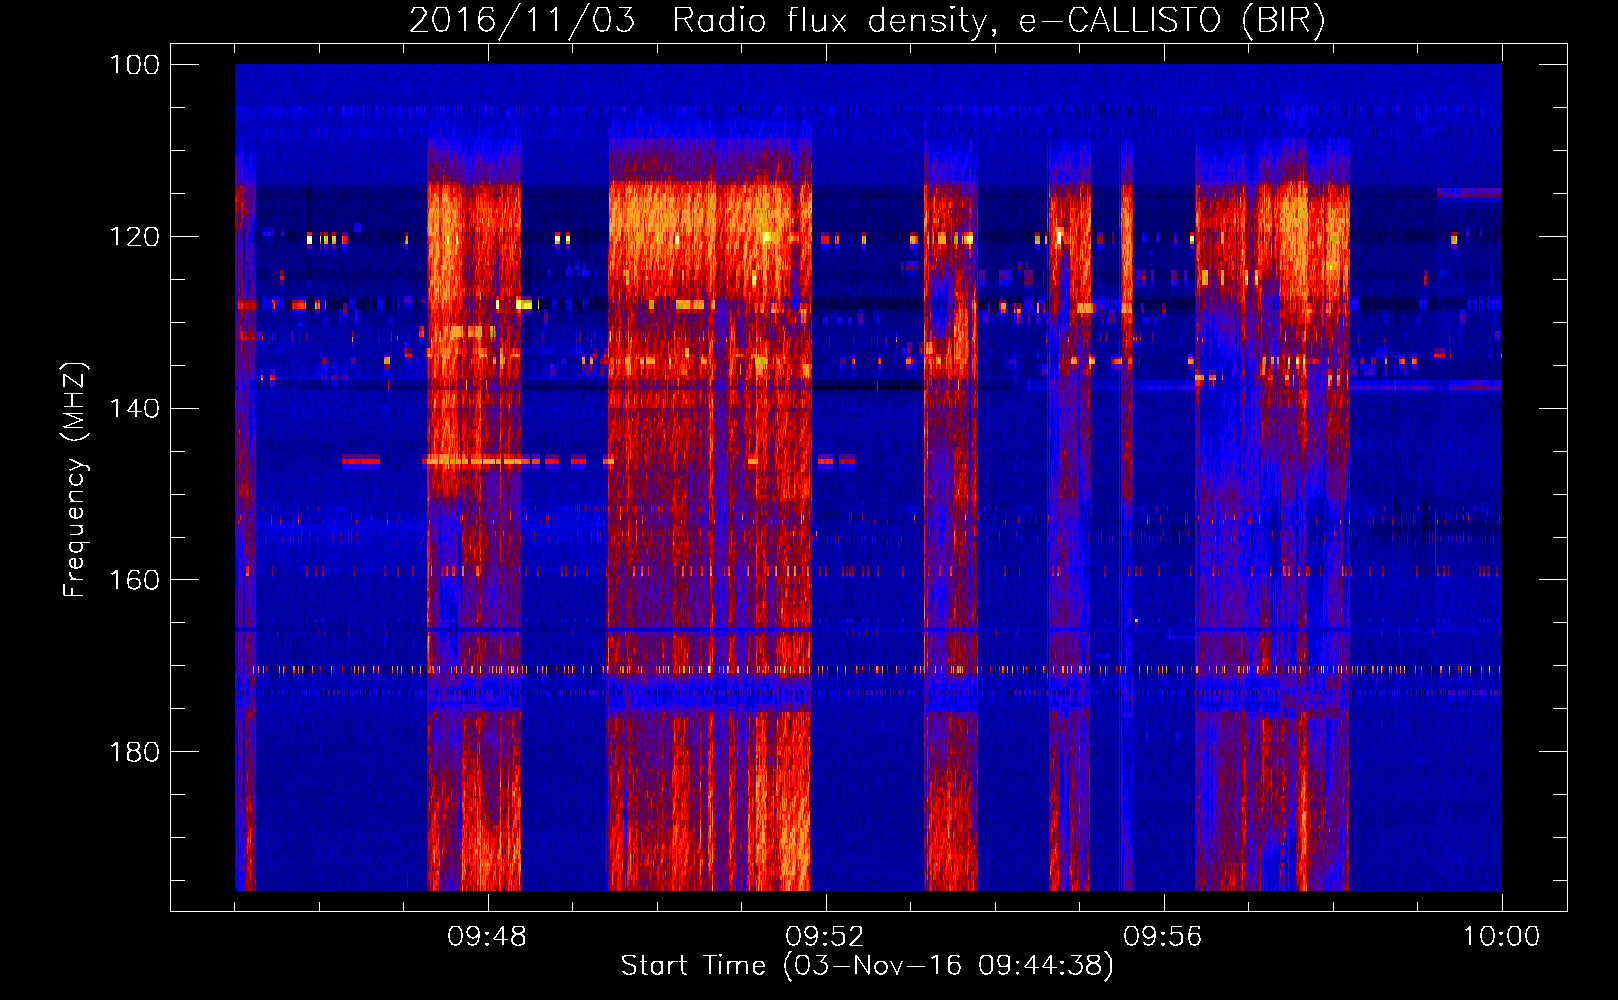Select the 100 frequency tick label

[x=134, y=65]
